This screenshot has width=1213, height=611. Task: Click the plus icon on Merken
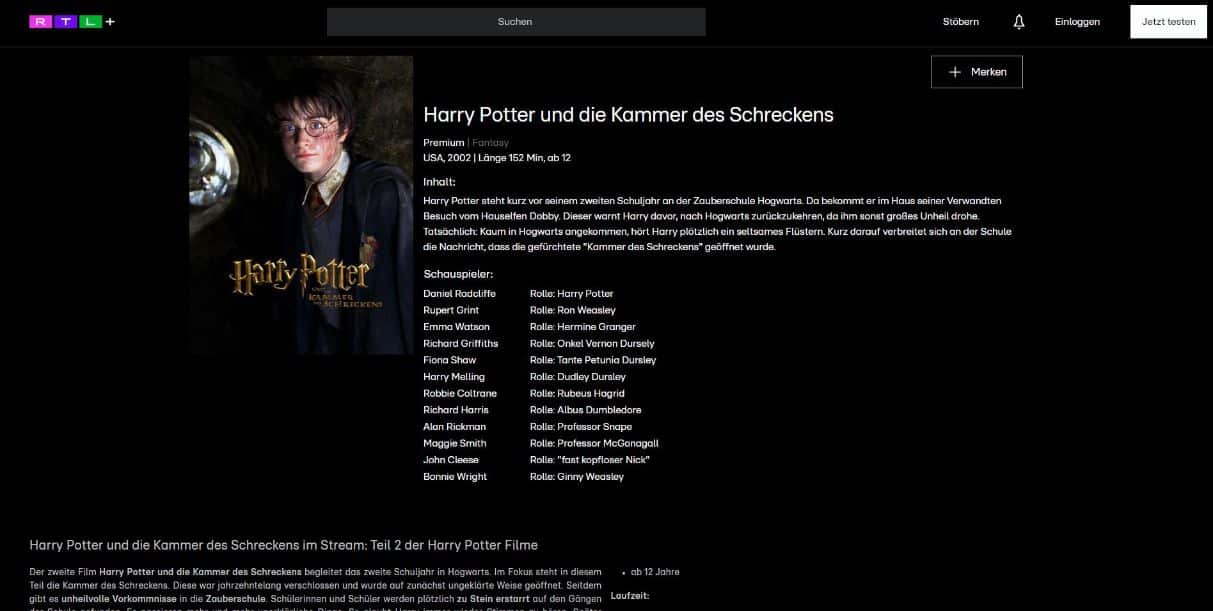point(954,72)
